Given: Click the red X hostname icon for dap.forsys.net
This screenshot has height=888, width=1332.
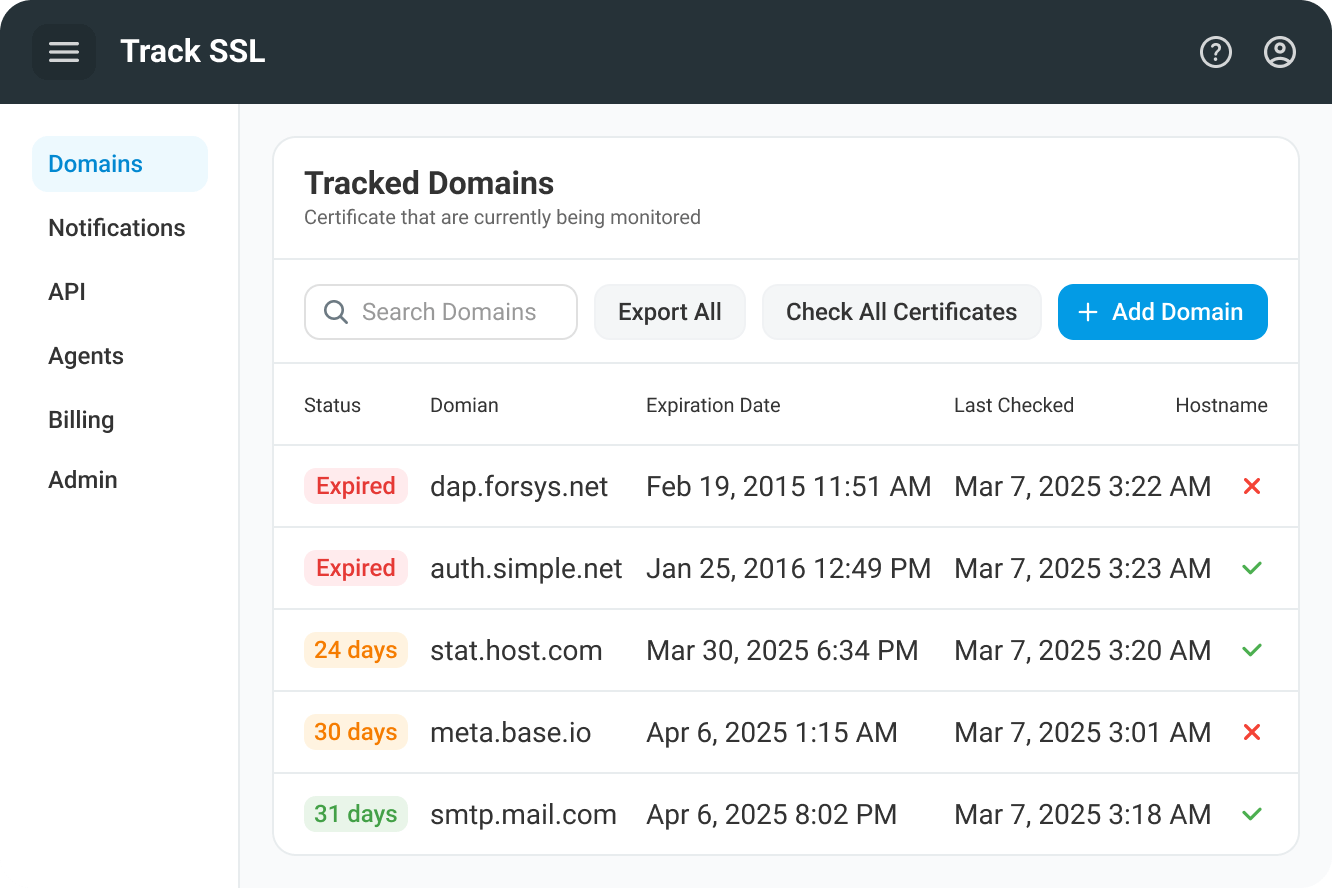Looking at the screenshot, I should coord(1251,486).
